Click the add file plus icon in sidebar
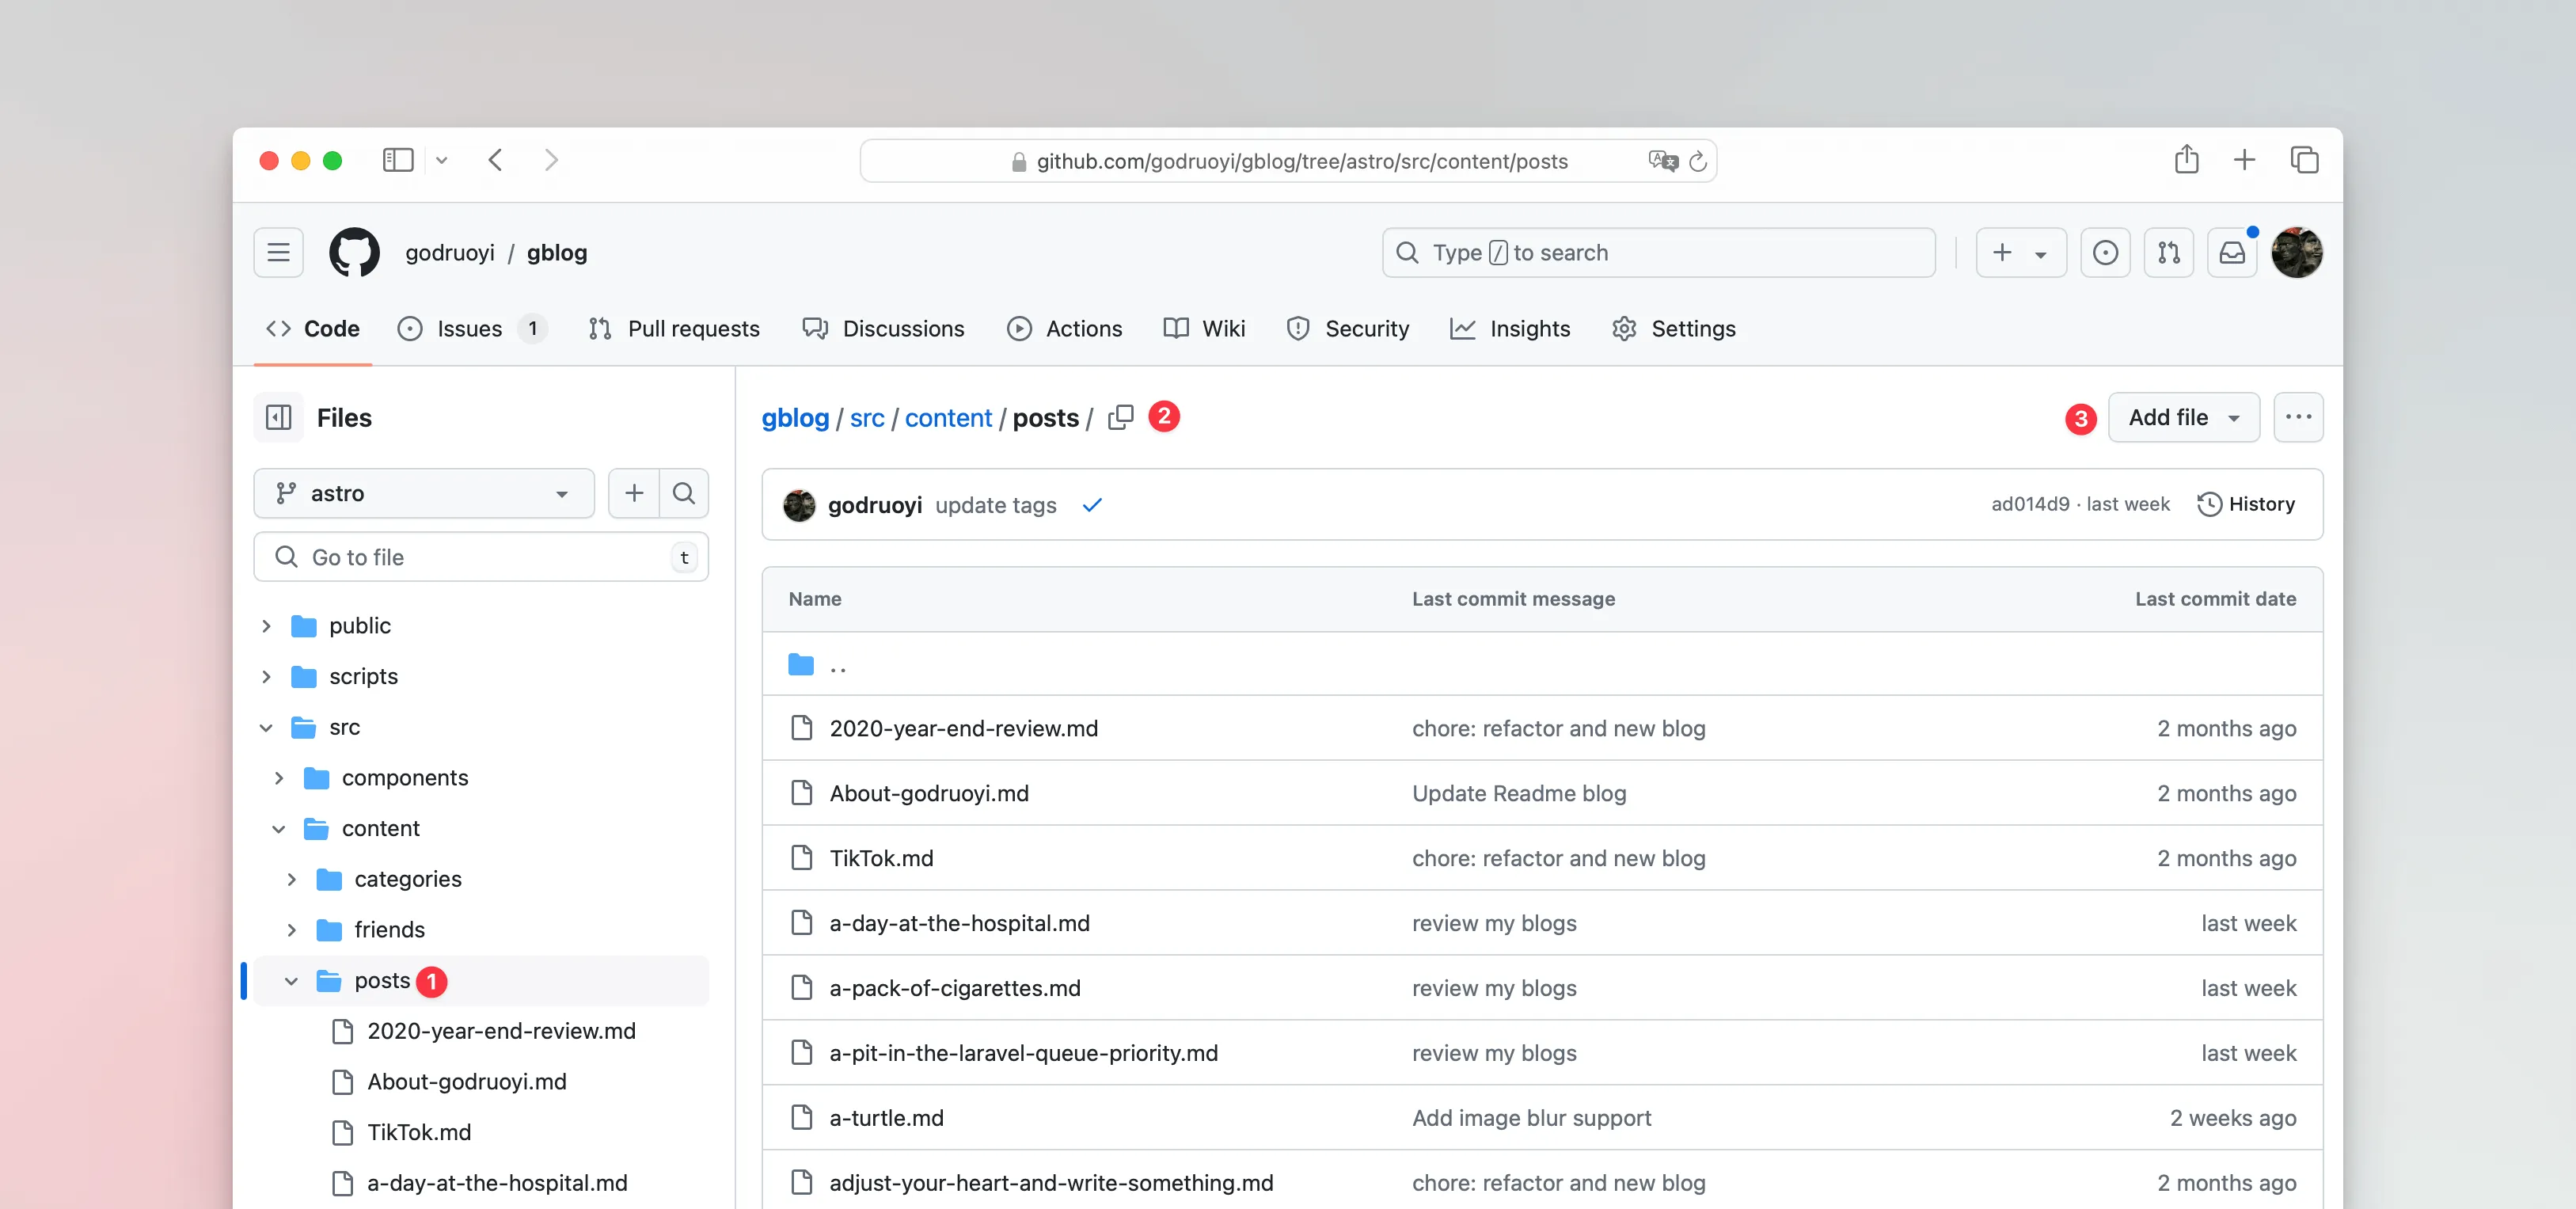The height and width of the screenshot is (1209, 2576). (x=634, y=493)
